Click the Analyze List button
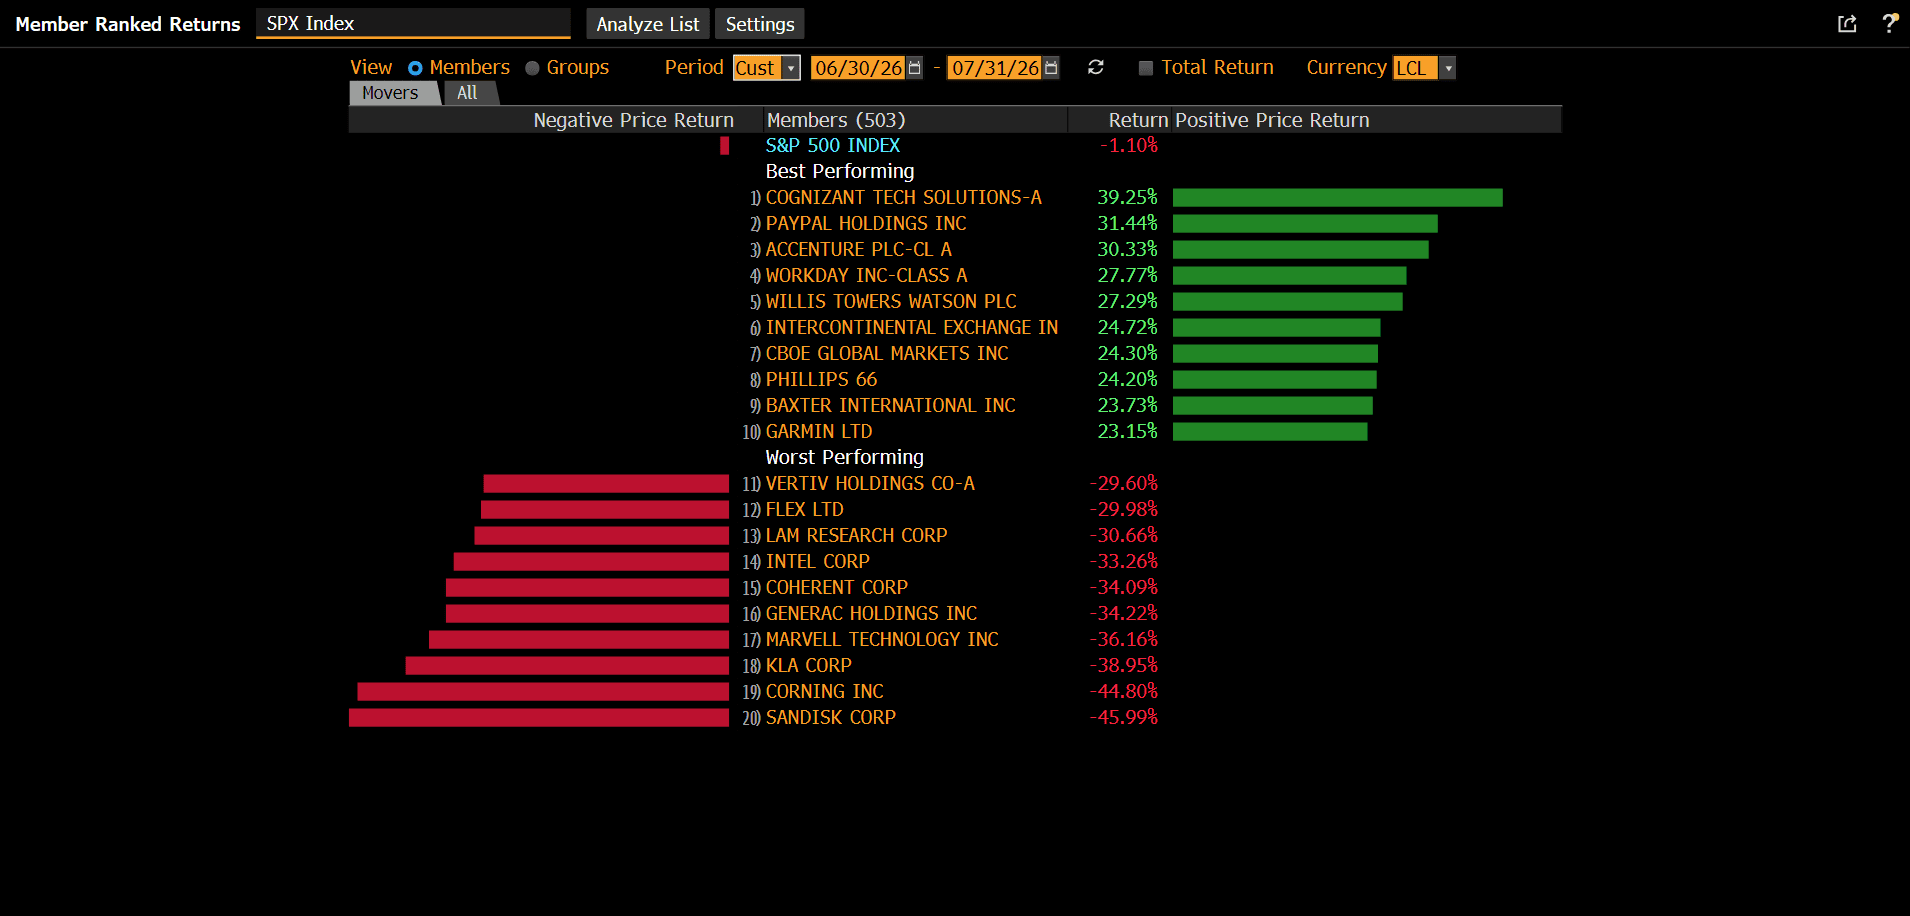The width and height of the screenshot is (1910, 916). 648,24
